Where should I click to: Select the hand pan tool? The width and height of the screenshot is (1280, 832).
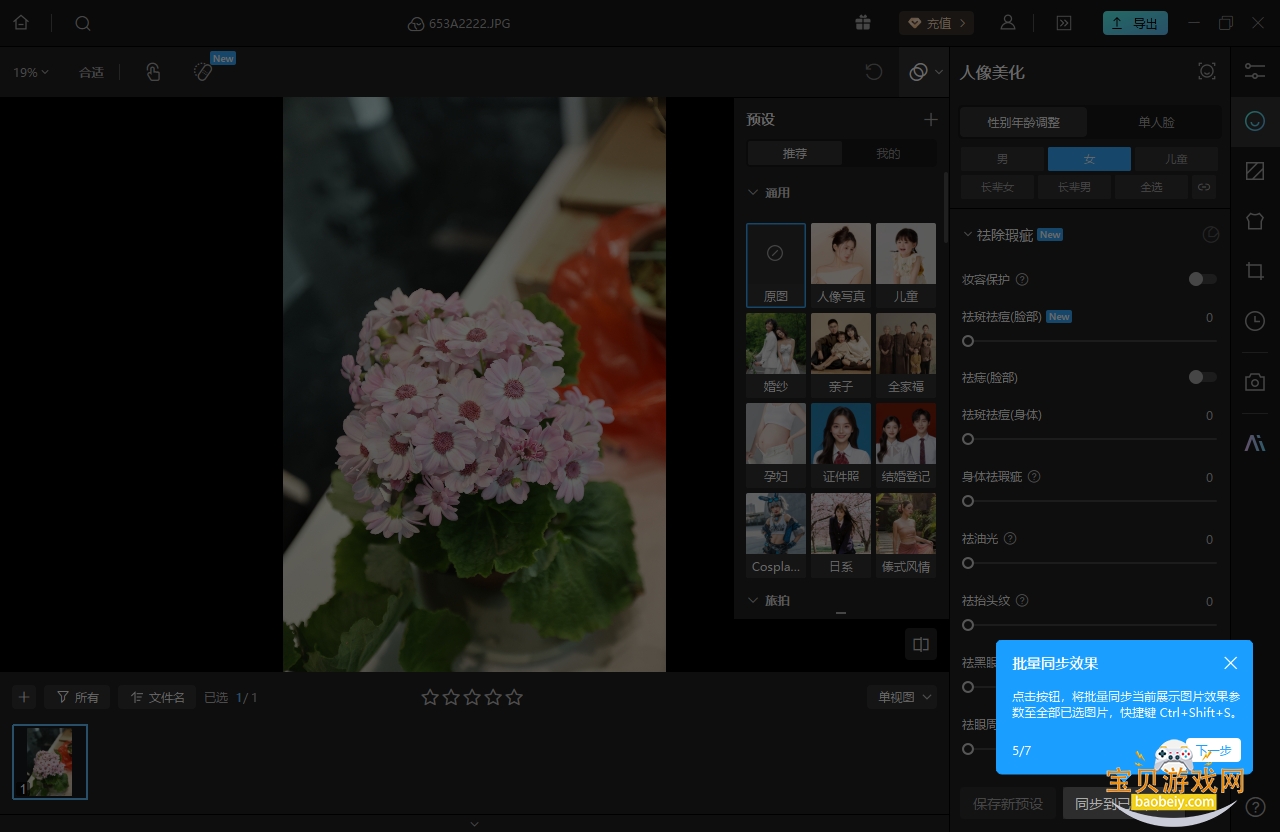point(153,72)
